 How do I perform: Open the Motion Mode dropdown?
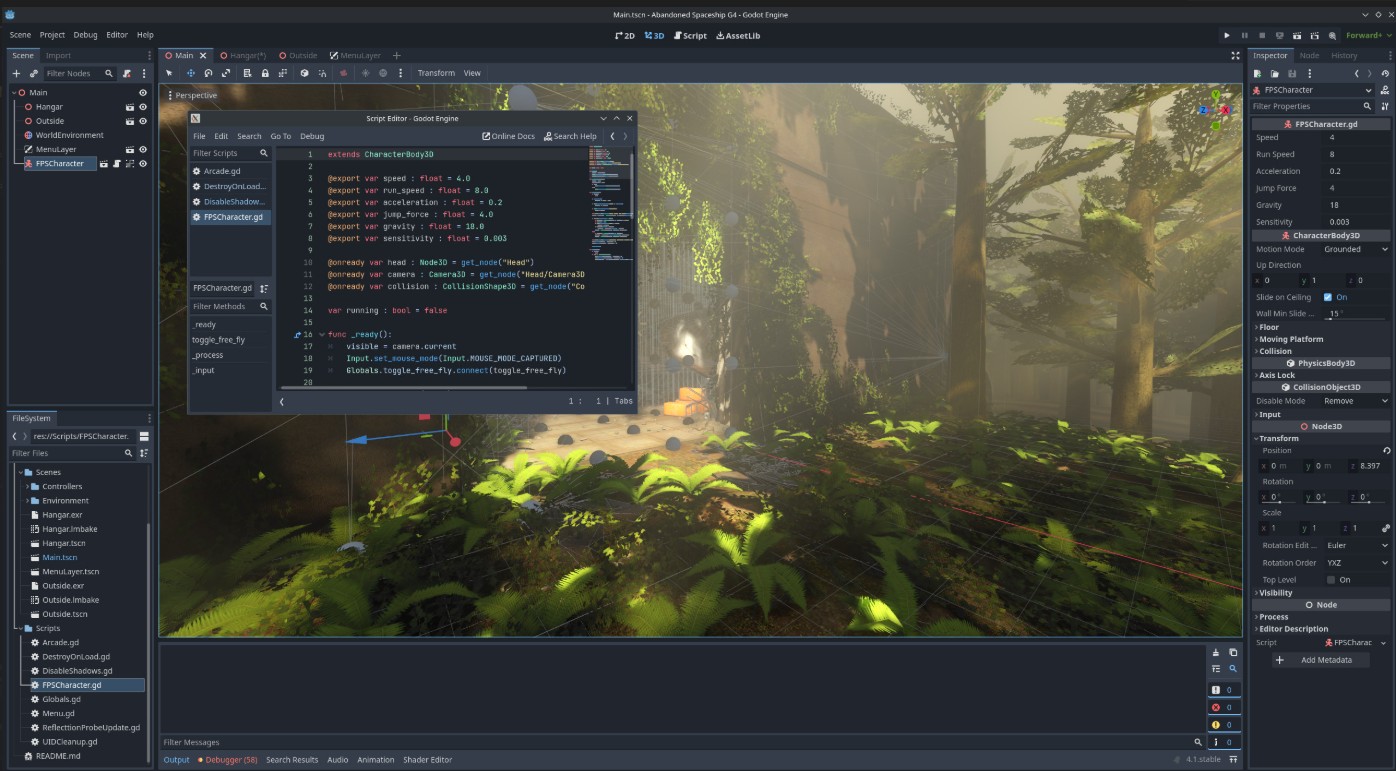pyautogui.click(x=1355, y=249)
